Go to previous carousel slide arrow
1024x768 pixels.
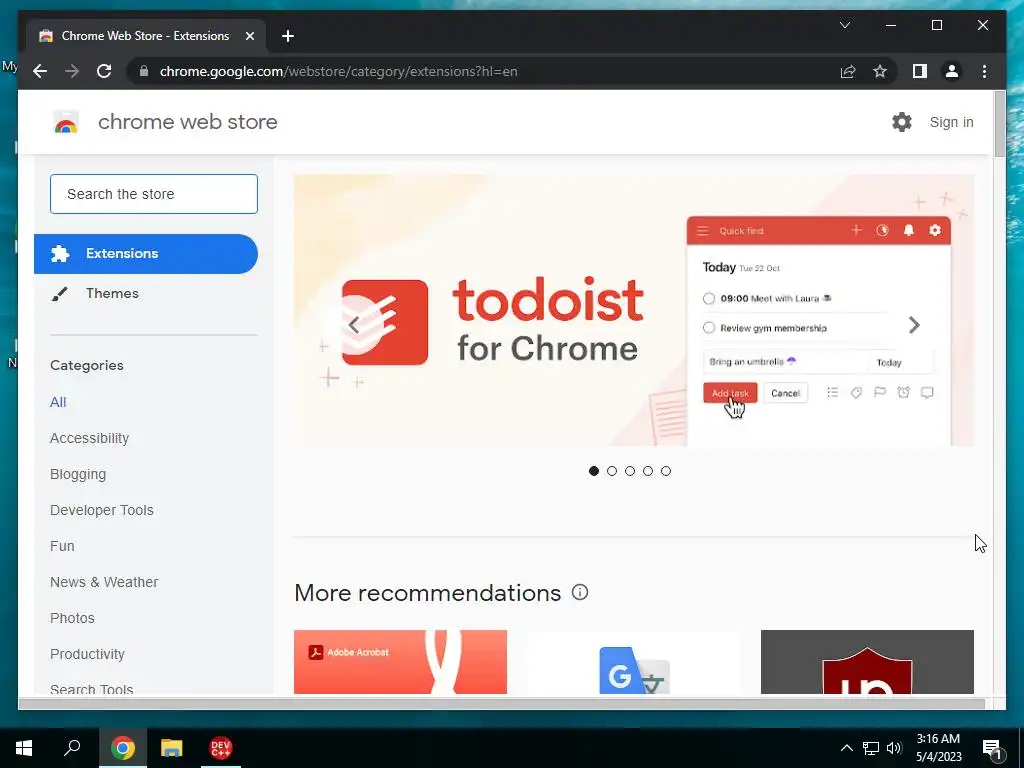(x=353, y=325)
